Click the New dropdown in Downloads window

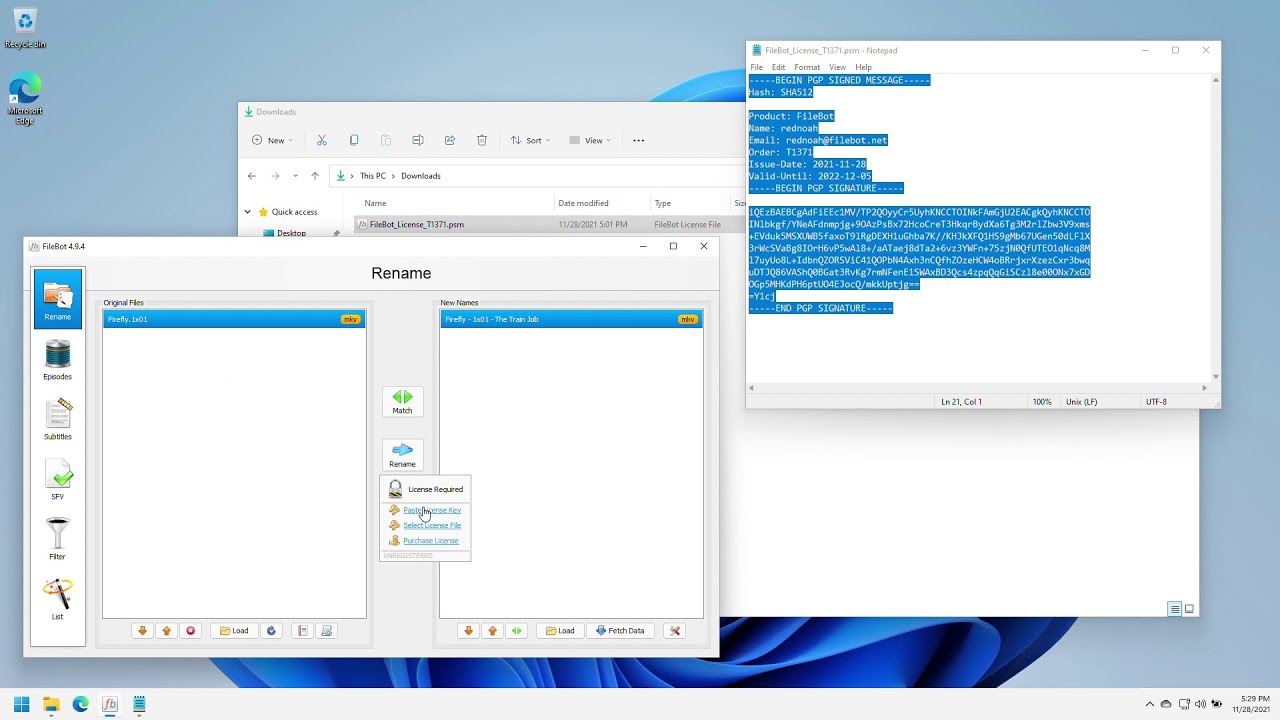point(273,141)
